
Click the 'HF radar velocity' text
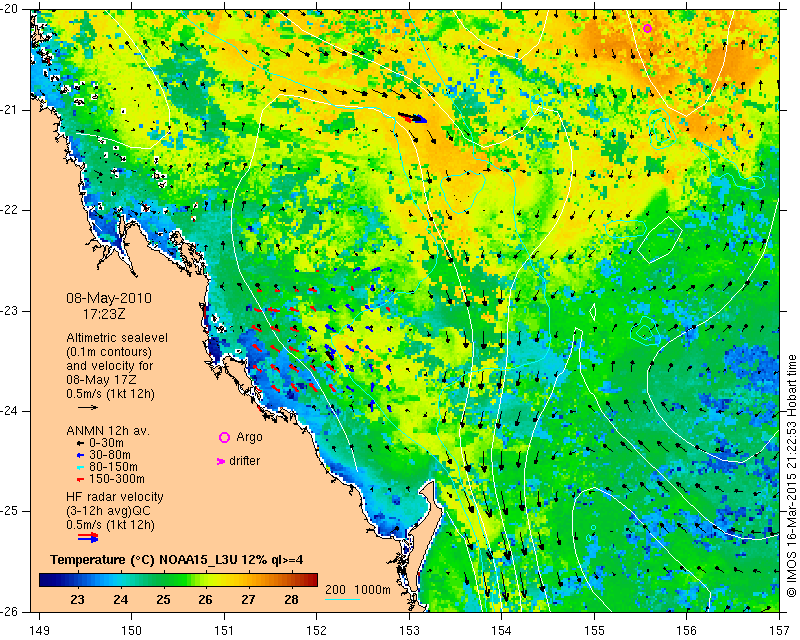click(115, 497)
